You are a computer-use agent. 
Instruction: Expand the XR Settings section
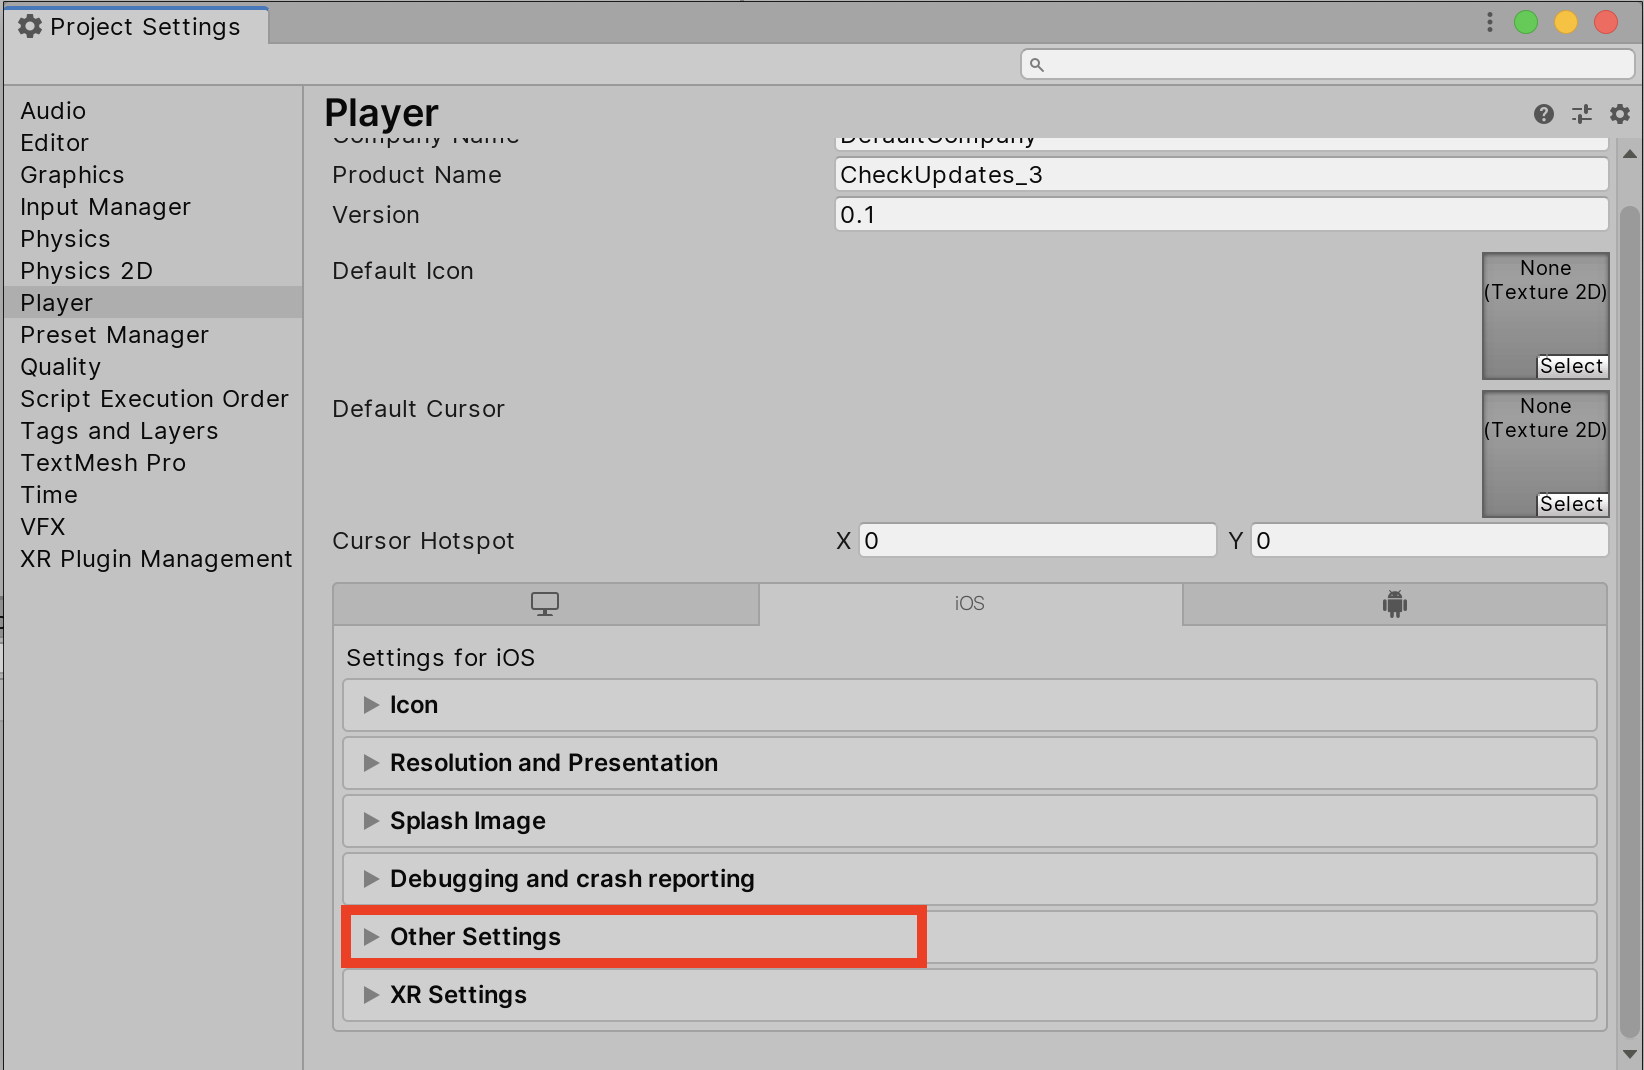tap(969, 995)
